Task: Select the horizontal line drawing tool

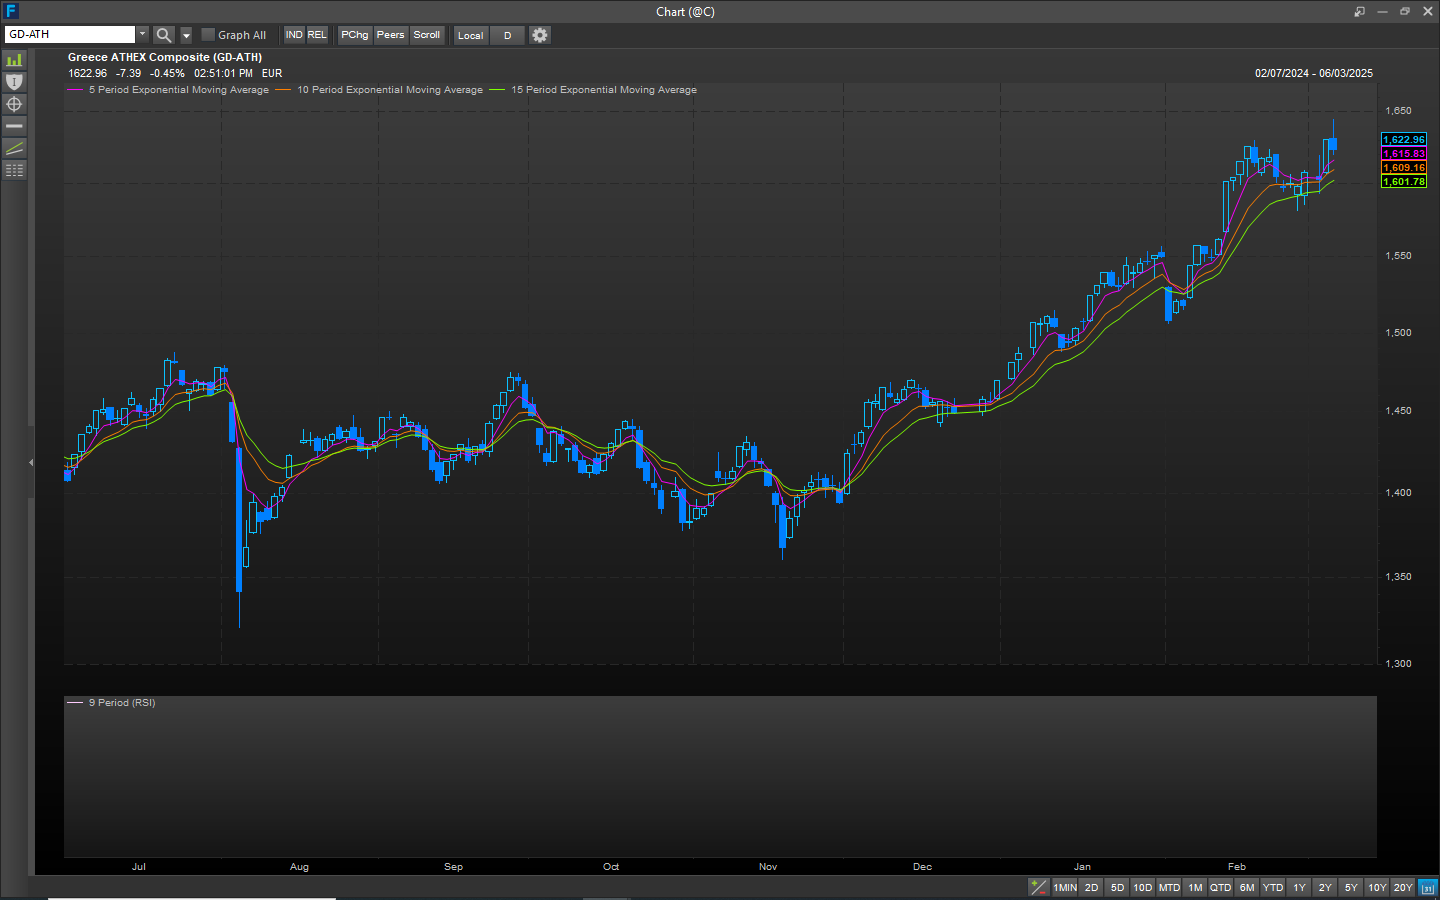Action: tap(14, 126)
